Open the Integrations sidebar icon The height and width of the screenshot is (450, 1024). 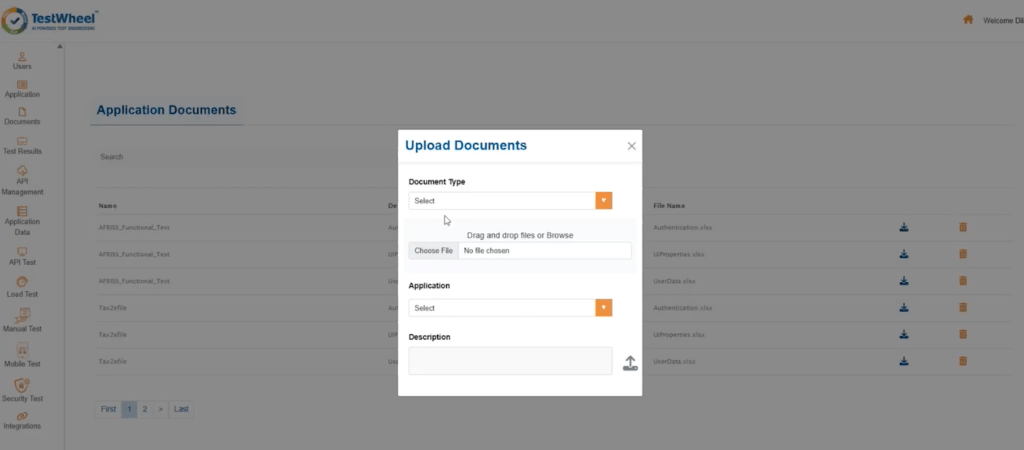pyautogui.click(x=22, y=420)
